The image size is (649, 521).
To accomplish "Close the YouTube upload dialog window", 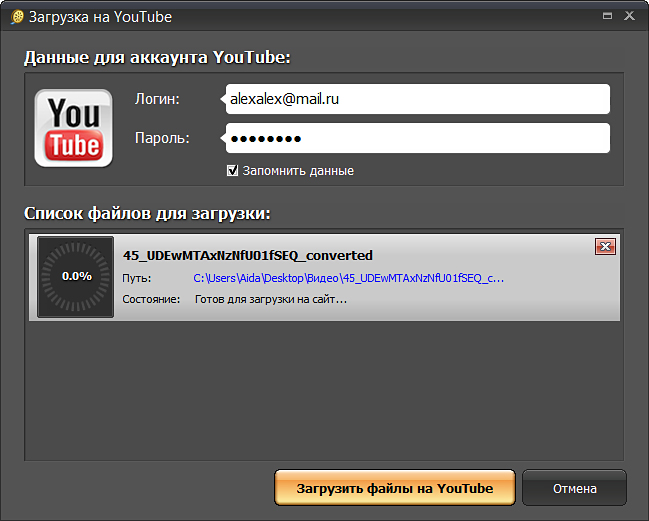I will pos(630,15).
